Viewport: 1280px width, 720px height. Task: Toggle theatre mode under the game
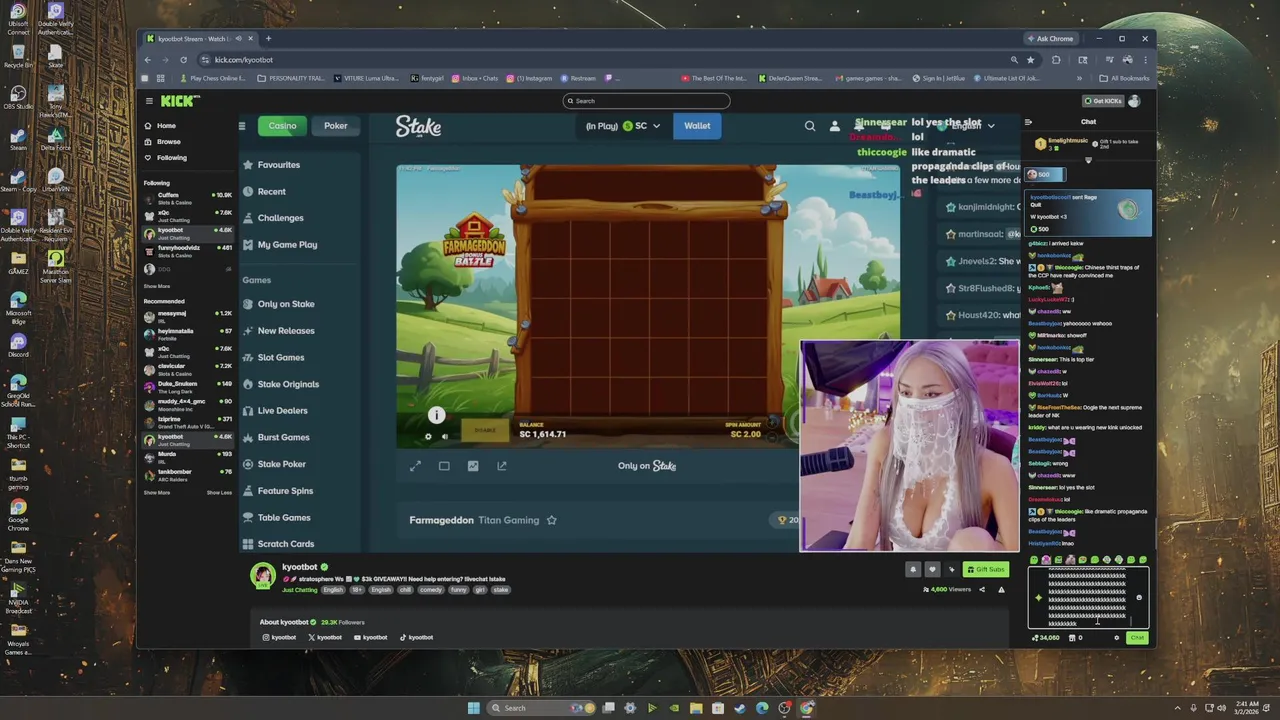click(x=444, y=466)
